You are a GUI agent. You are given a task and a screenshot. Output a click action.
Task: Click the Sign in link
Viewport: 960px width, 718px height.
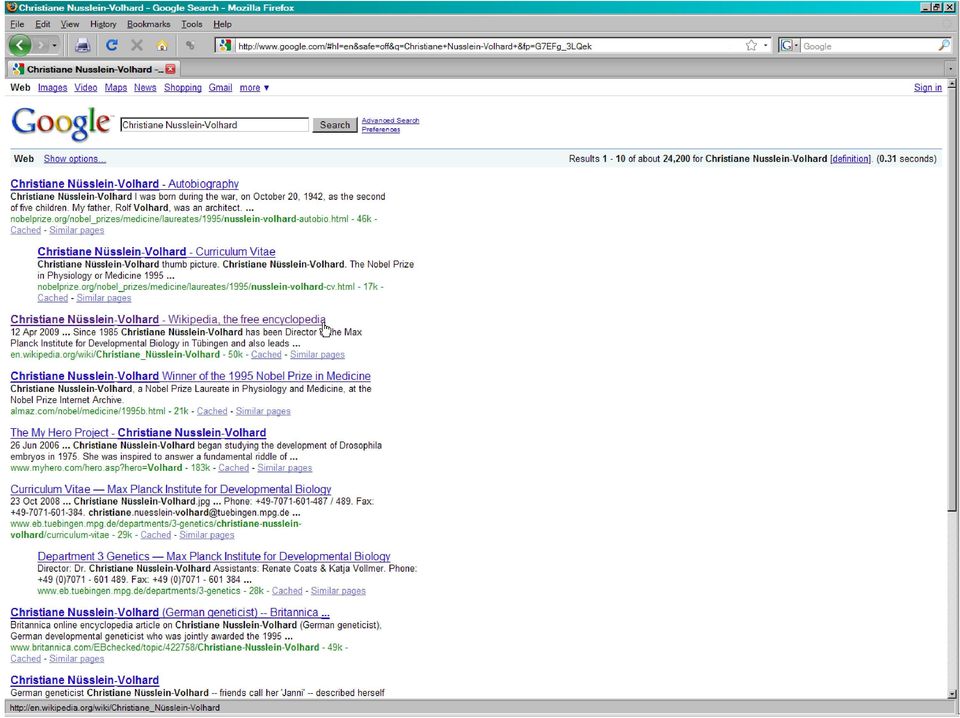928,88
